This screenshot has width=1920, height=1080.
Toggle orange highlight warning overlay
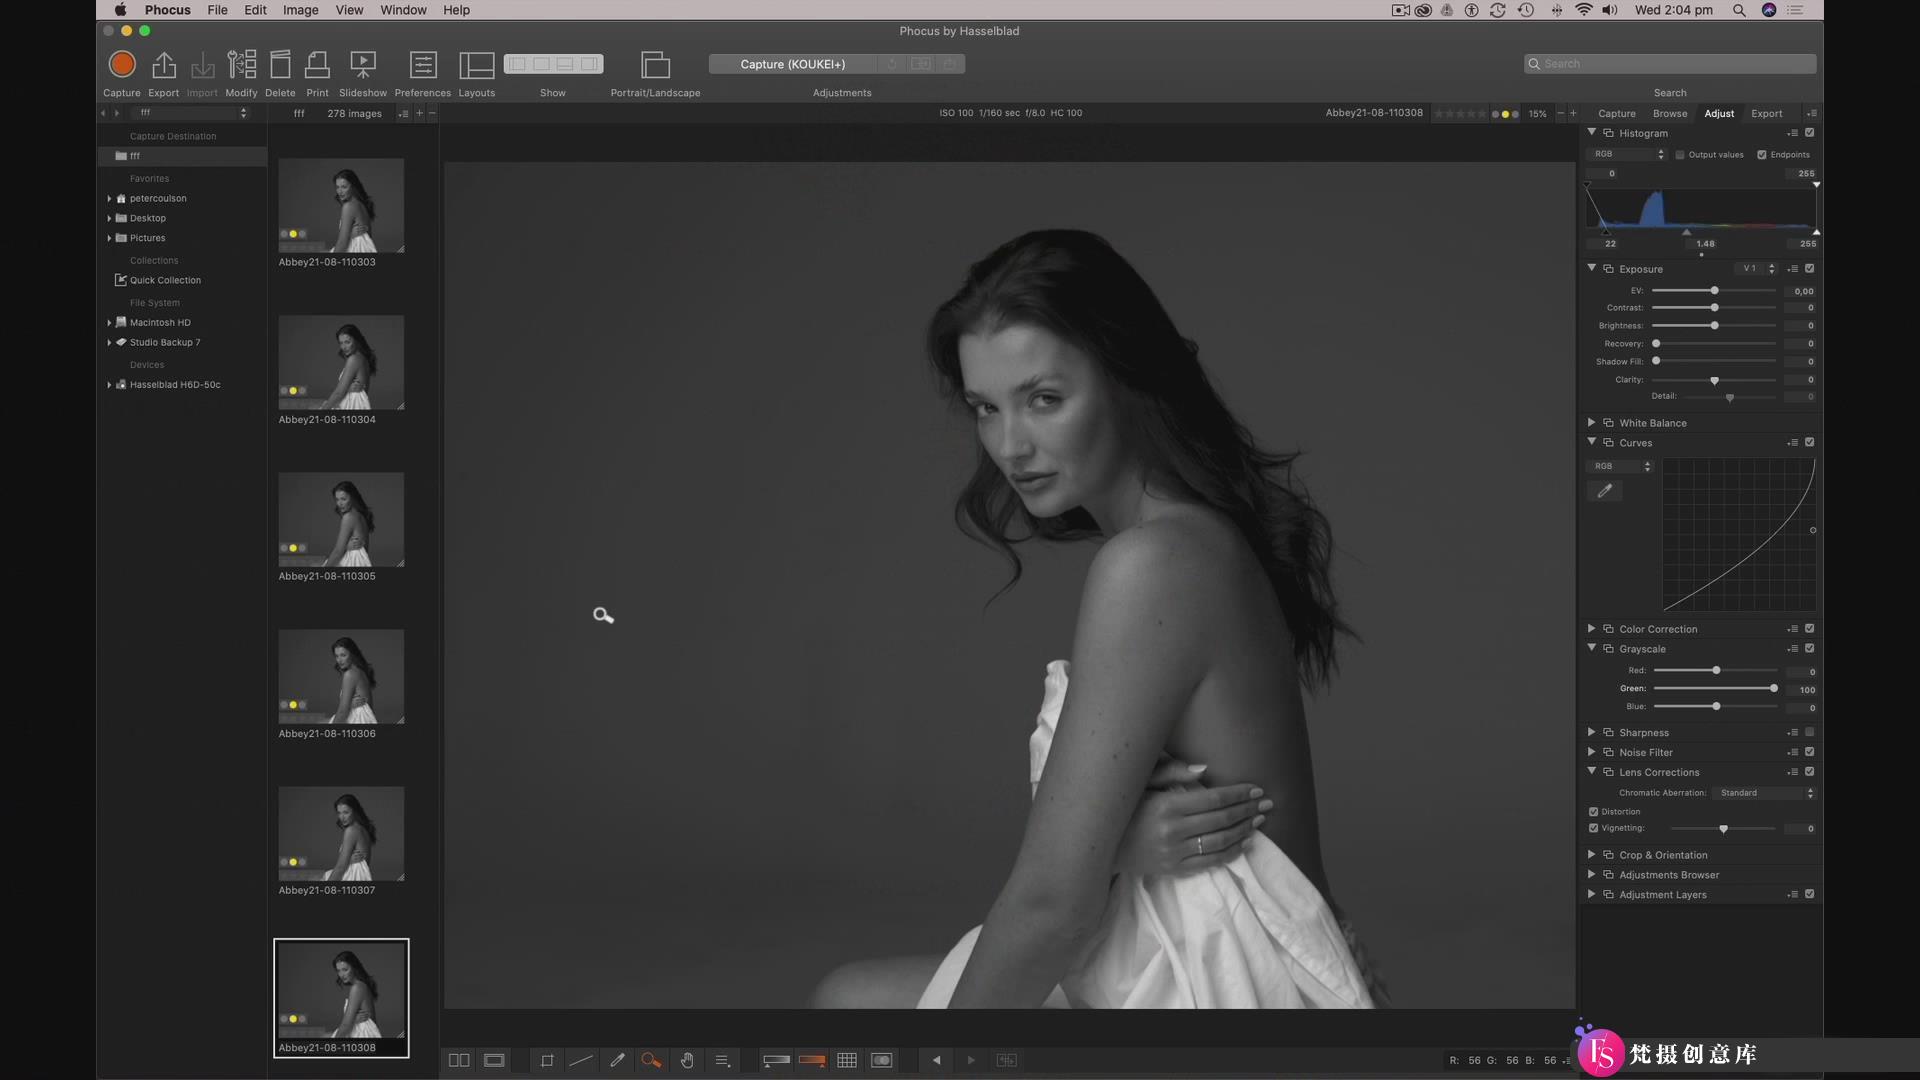(x=812, y=1060)
